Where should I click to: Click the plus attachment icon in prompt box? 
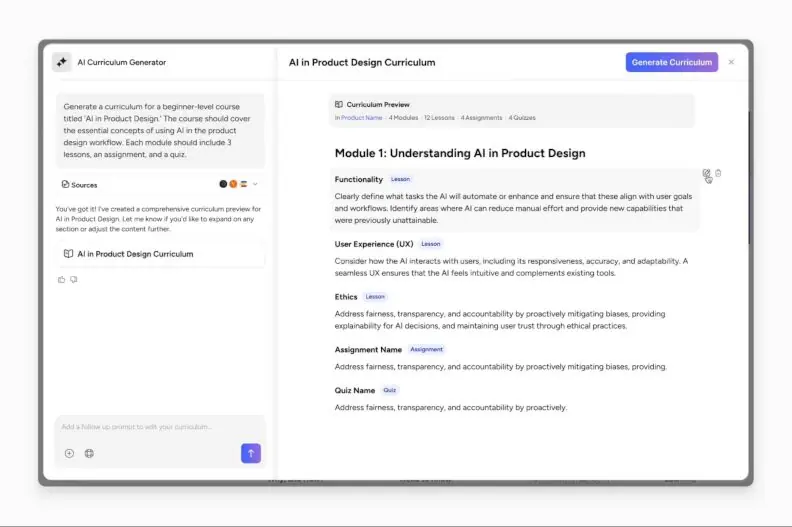(x=69, y=453)
